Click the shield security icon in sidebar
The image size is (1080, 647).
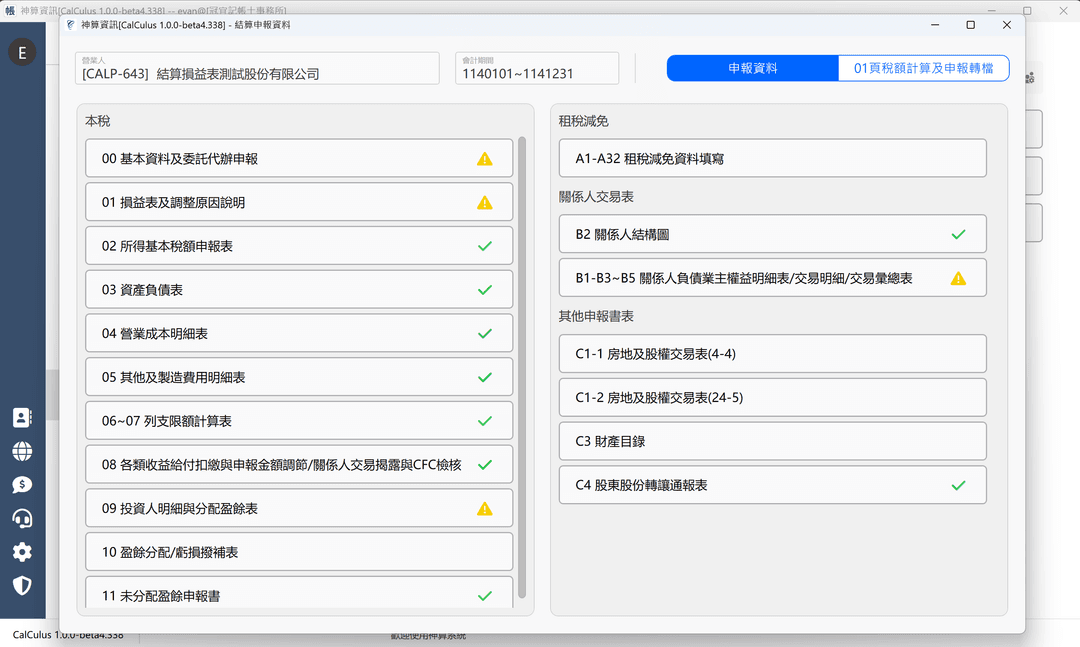click(x=22, y=585)
